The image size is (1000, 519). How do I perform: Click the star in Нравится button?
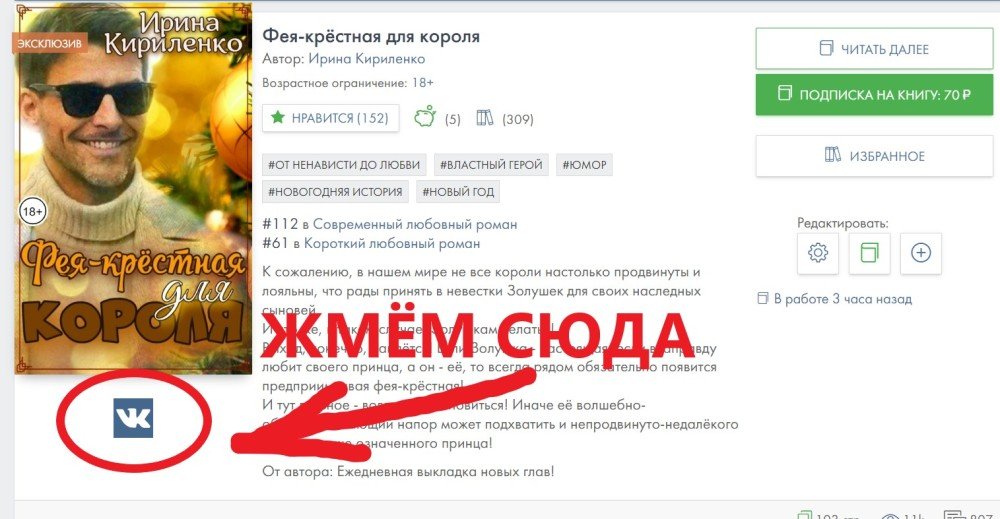[277, 117]
